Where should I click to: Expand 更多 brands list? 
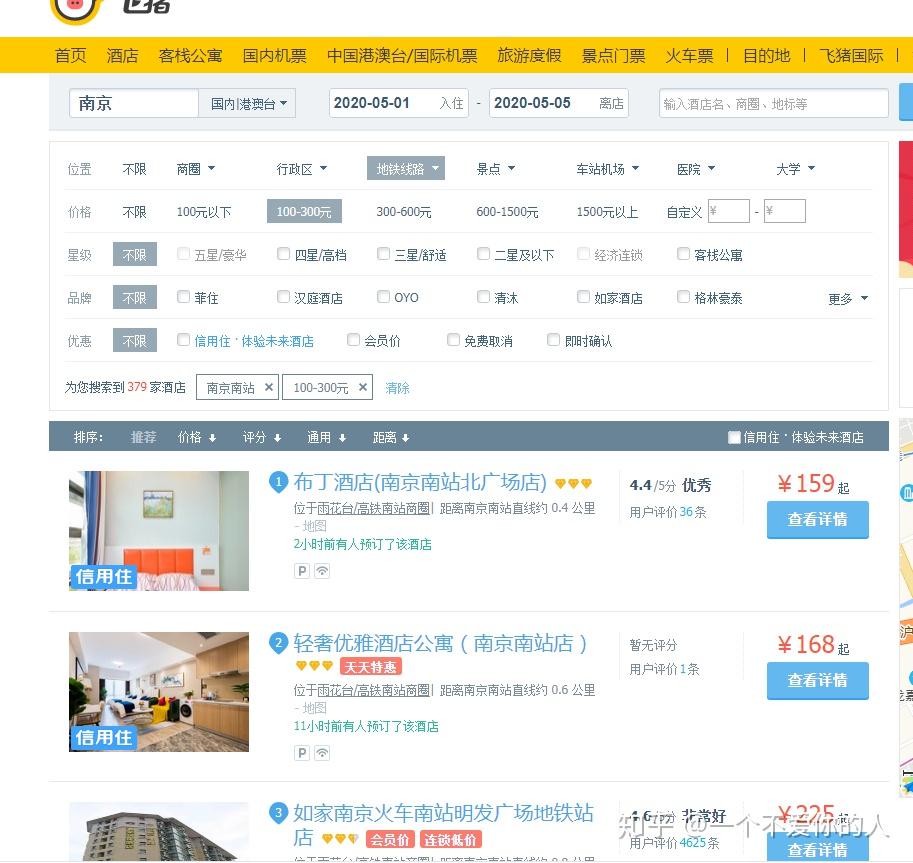point(848,299)
